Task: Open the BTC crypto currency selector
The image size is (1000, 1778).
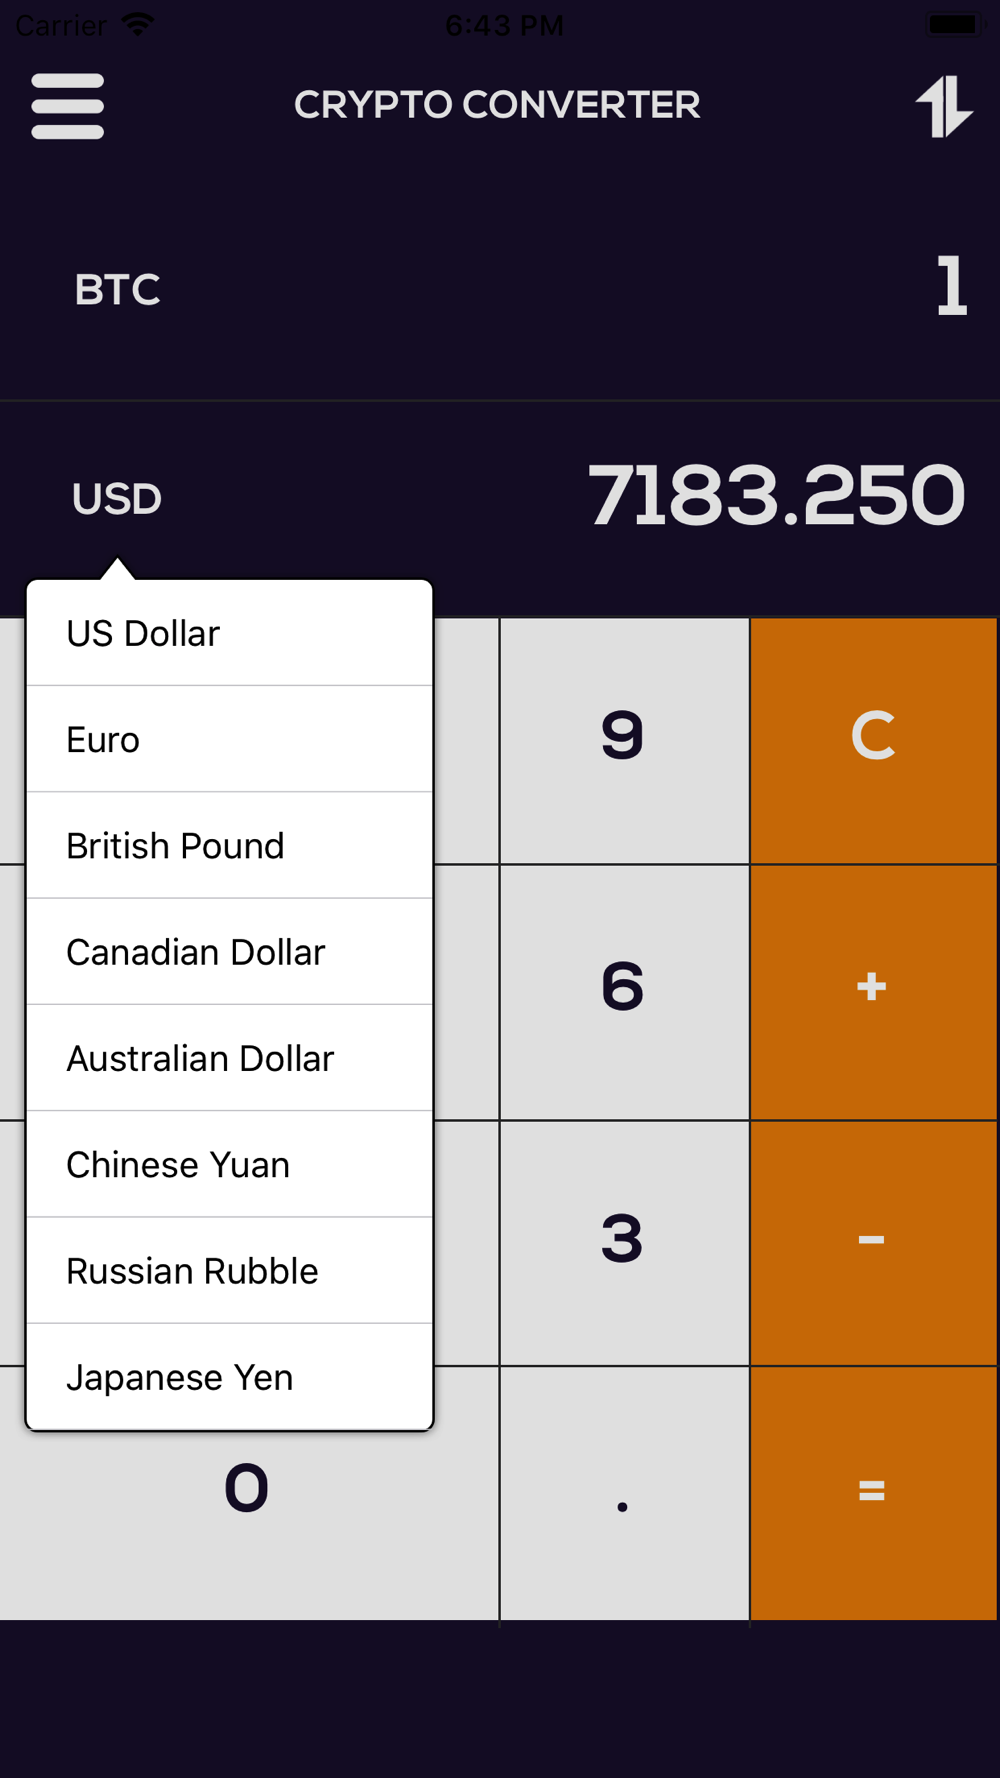Action: pos(117,290)
